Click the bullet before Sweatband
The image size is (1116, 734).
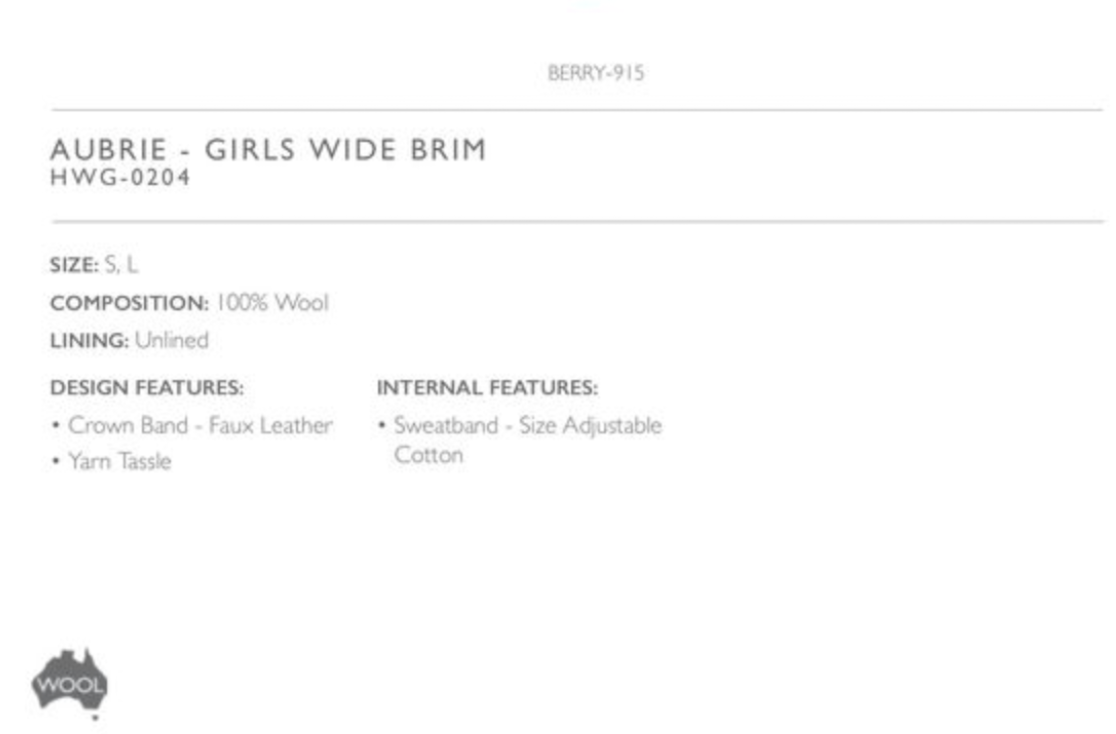click(382, 426)
